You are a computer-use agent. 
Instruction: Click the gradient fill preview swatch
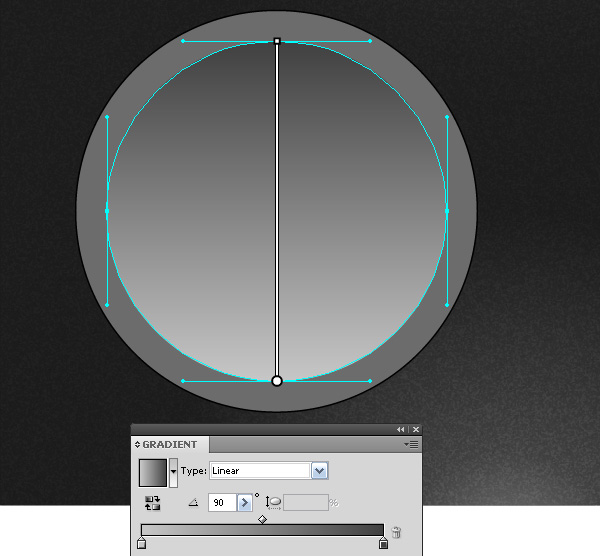point(153,473)
